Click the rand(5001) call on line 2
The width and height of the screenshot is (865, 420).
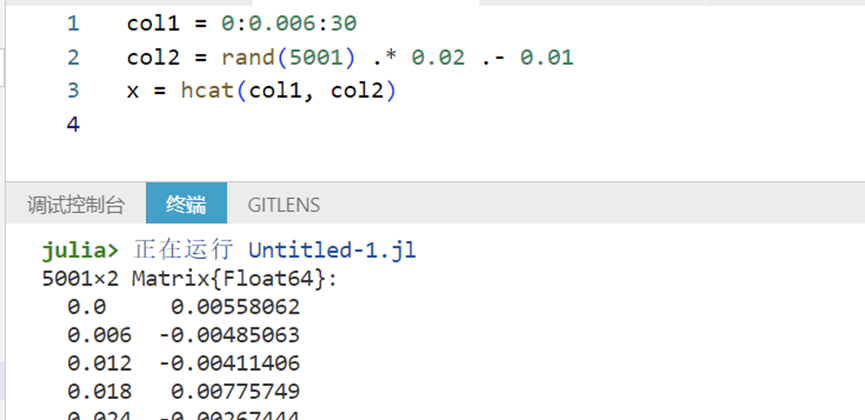(288, 57)
